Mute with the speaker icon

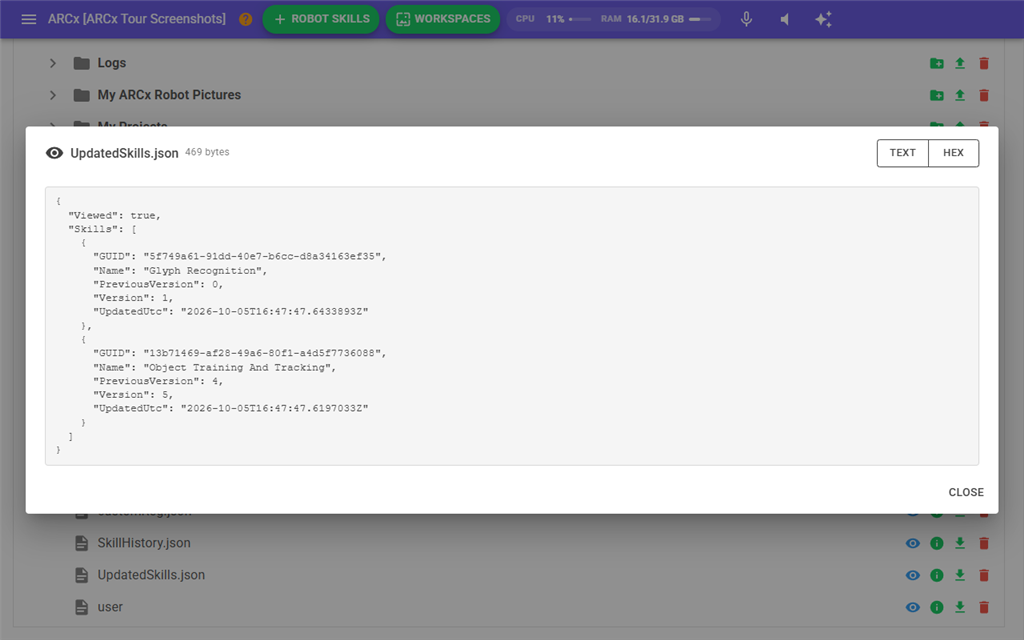click(x=785, y=19)
